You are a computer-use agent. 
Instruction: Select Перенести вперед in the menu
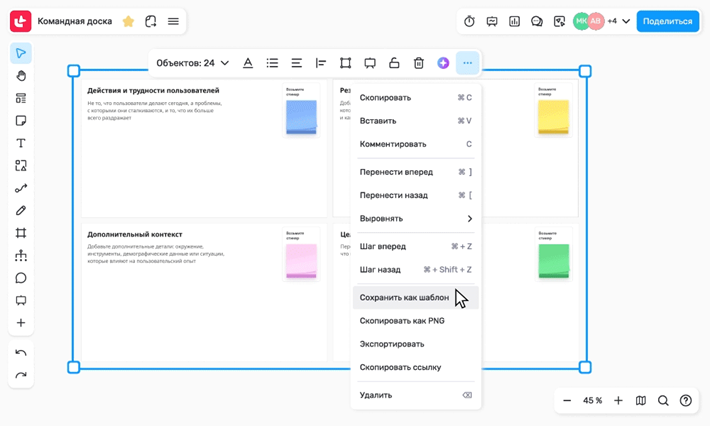(416, 172)
